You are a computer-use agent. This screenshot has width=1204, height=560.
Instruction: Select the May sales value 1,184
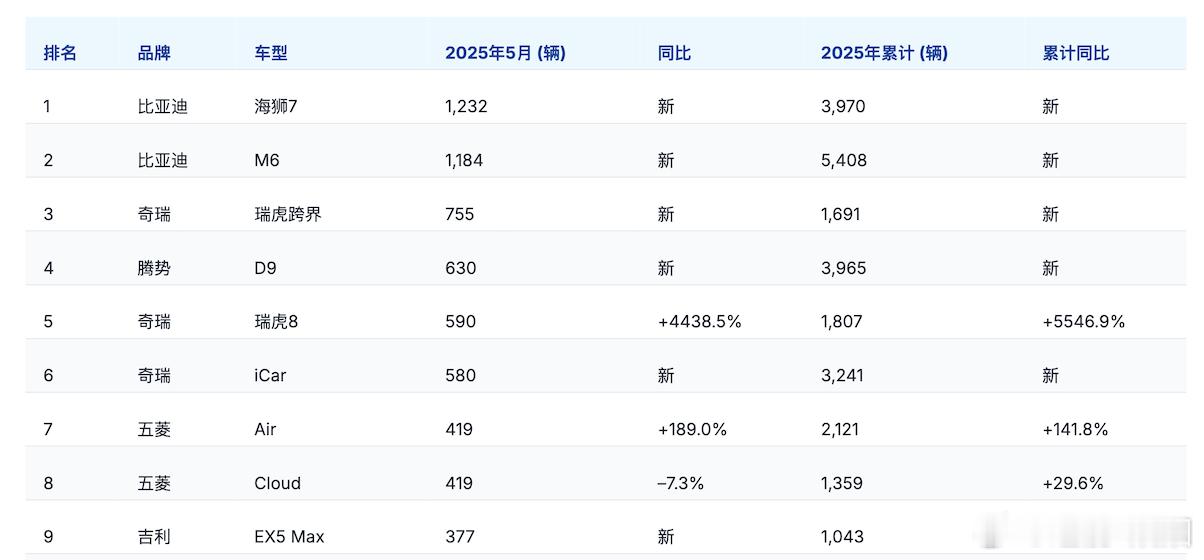click(x=464, y=160)
